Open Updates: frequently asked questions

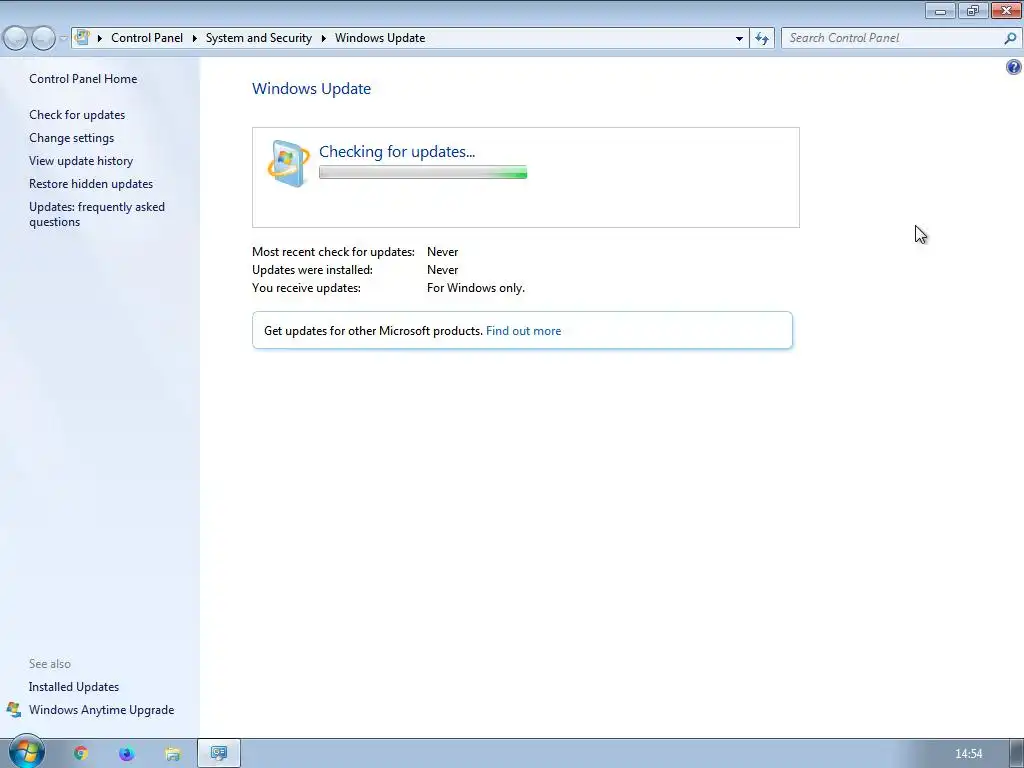(97, 214)
